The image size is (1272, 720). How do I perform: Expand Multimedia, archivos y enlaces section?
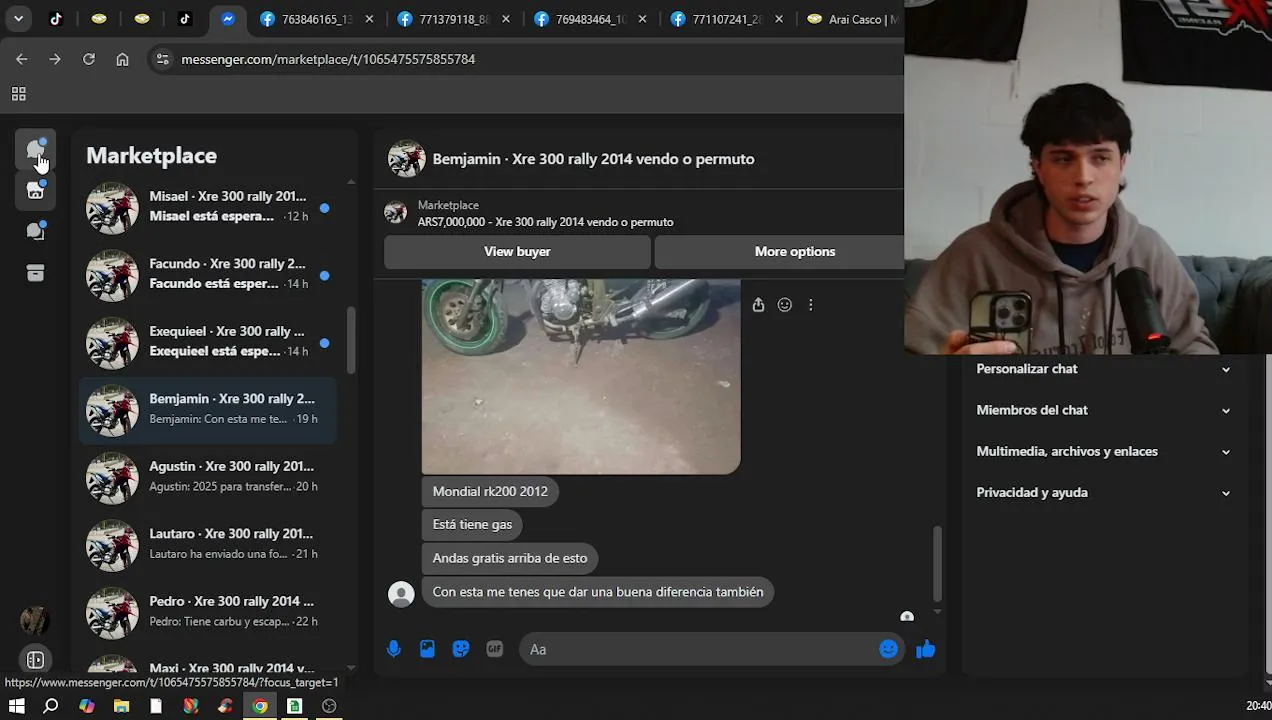[1103, 451]
